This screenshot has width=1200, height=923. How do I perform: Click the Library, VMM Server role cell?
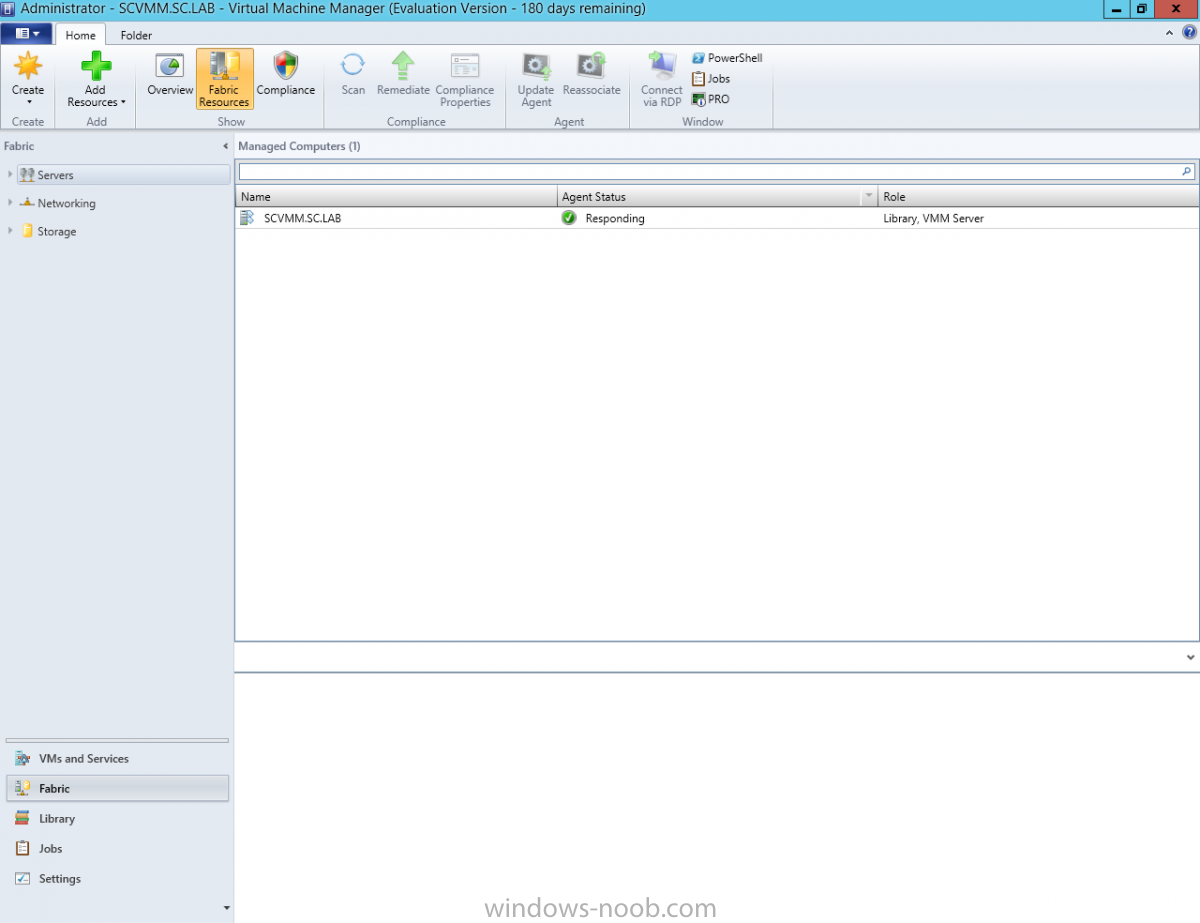(x=933, y=218)
